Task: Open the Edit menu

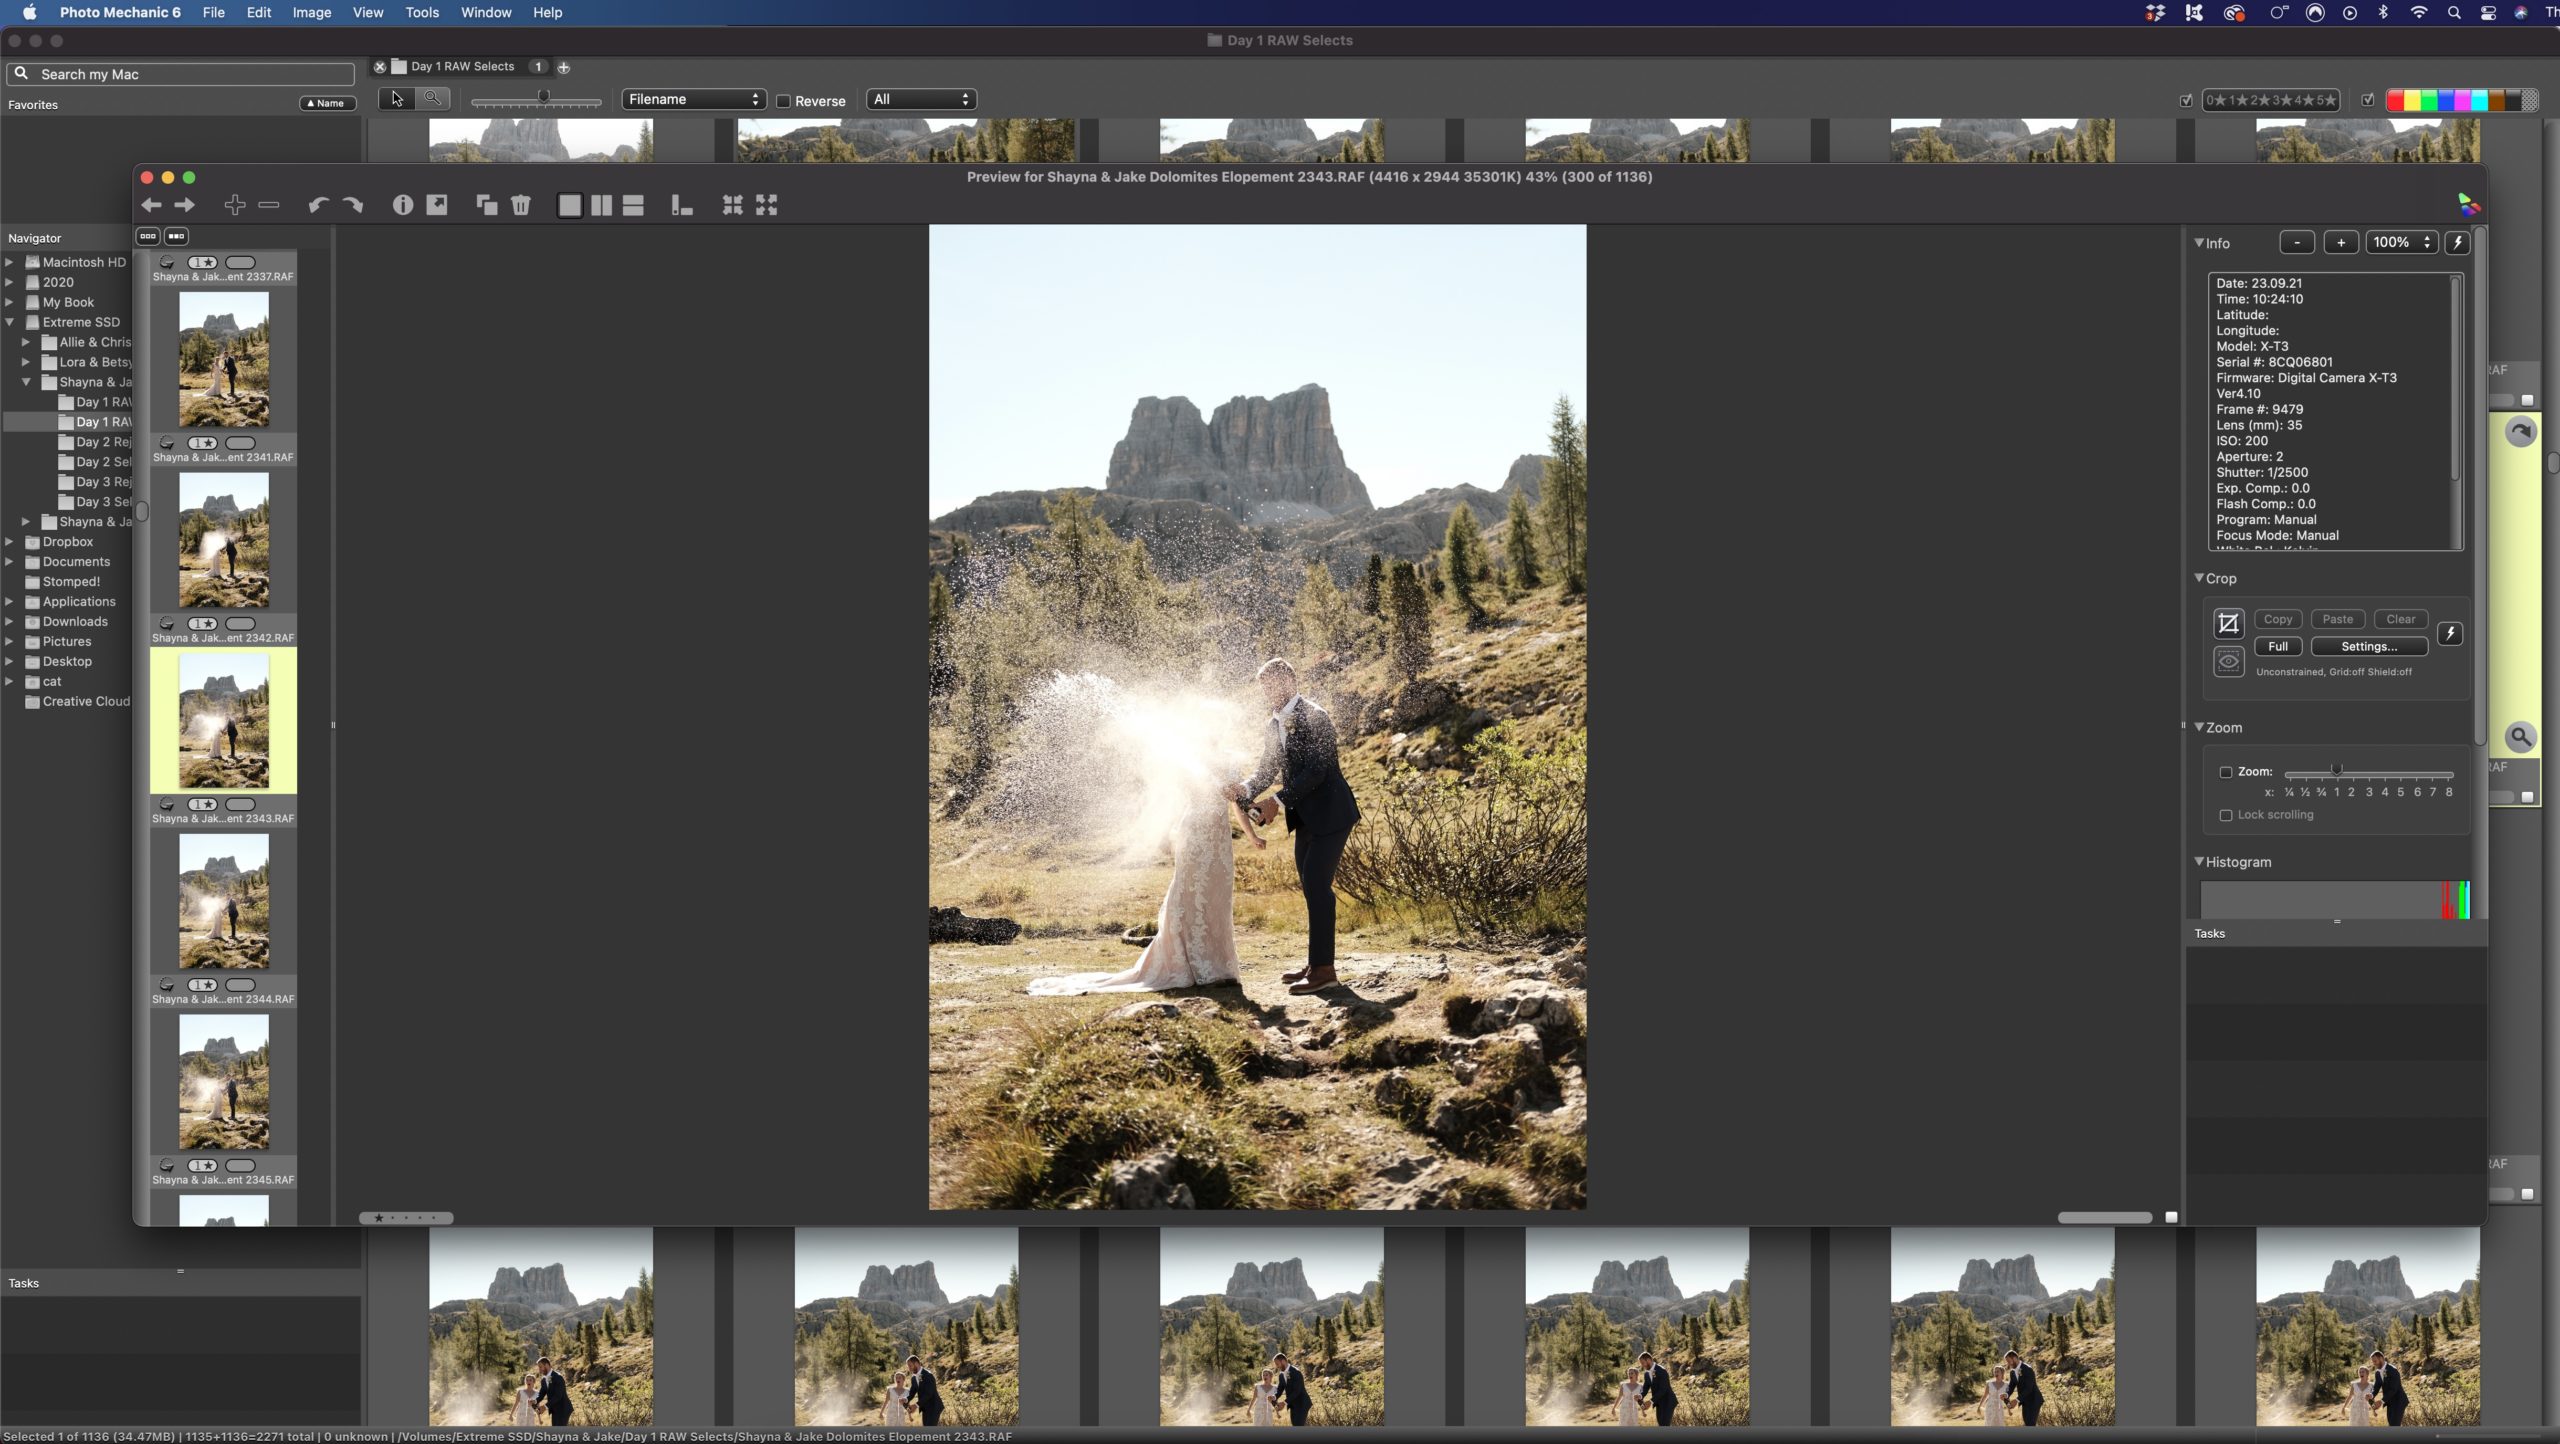Action: [x=259, y=13]
